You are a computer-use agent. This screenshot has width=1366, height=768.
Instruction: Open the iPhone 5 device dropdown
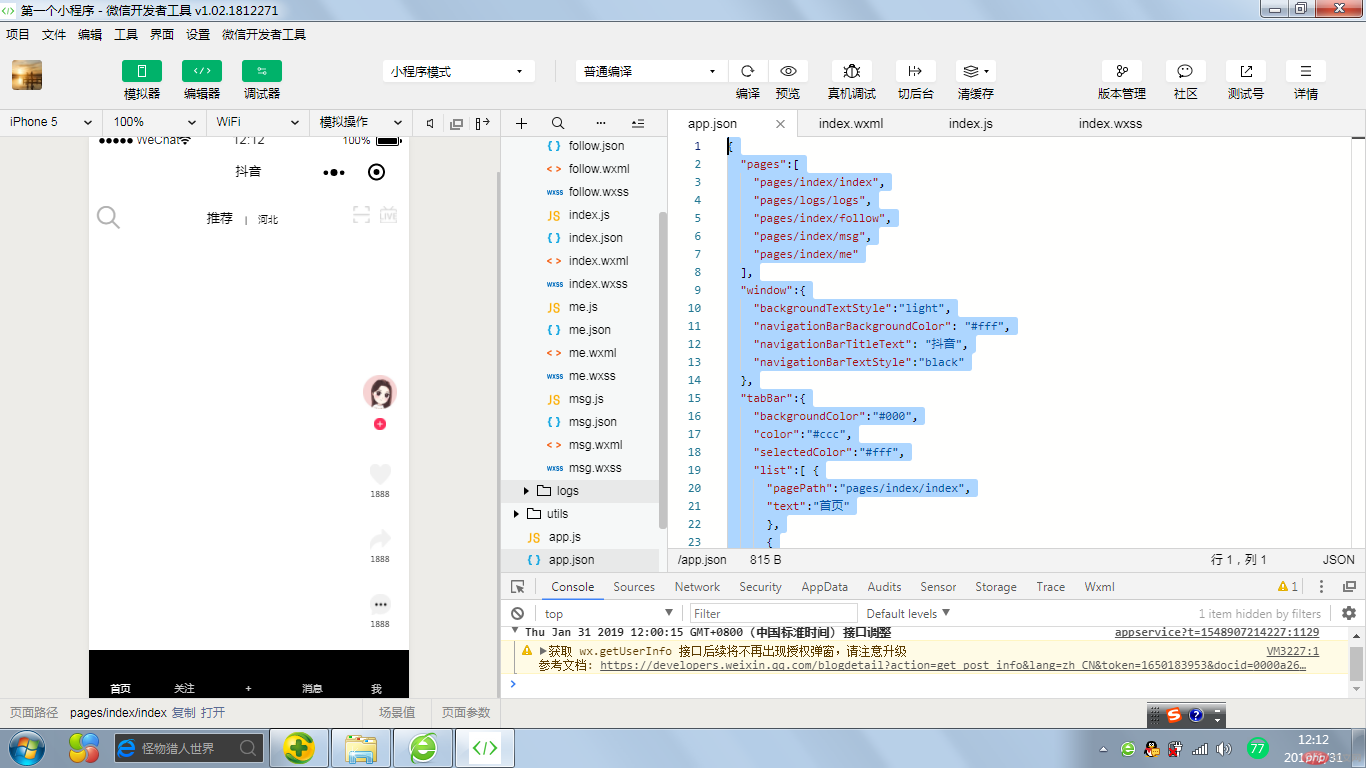click(x=50, y=122)
